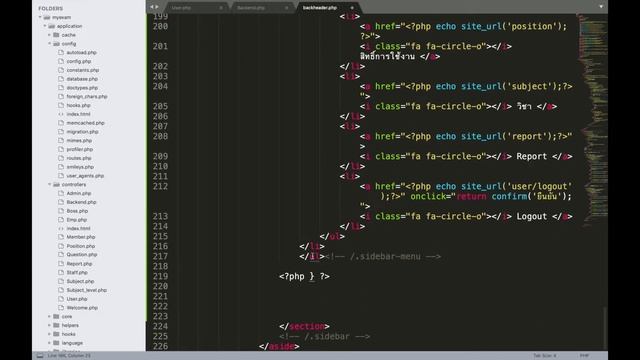
Task: Open User.php controller in sidebar
Action: [77, 299]
